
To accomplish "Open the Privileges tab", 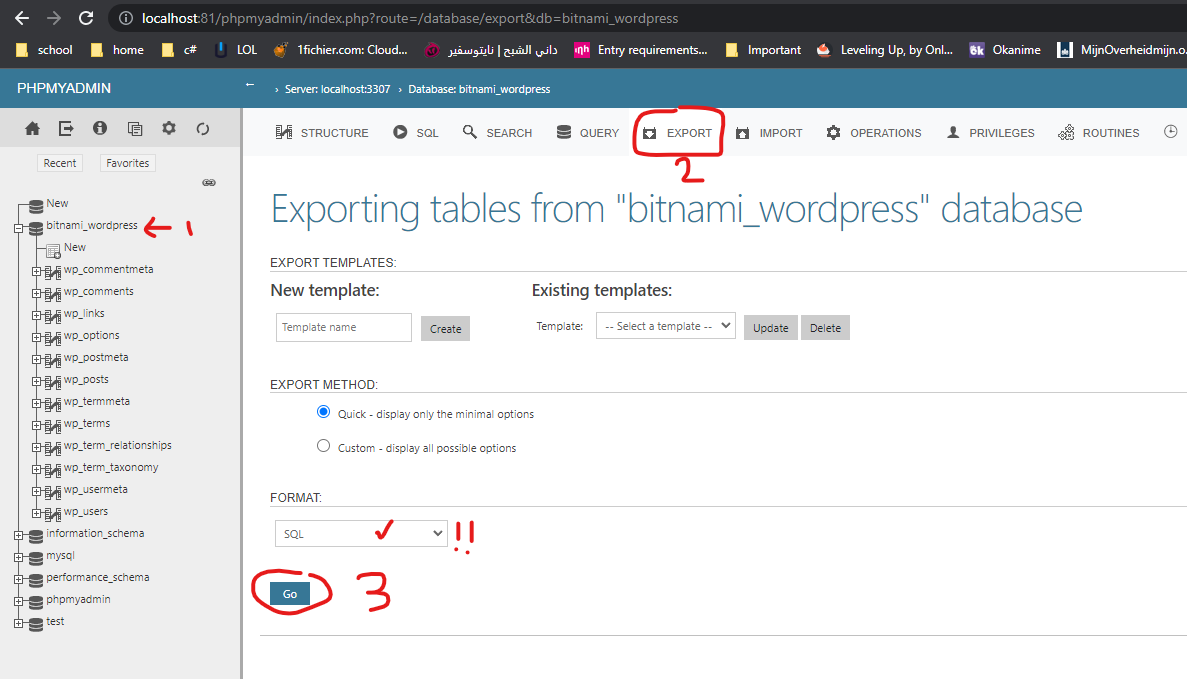I will (x=990, y=132).
